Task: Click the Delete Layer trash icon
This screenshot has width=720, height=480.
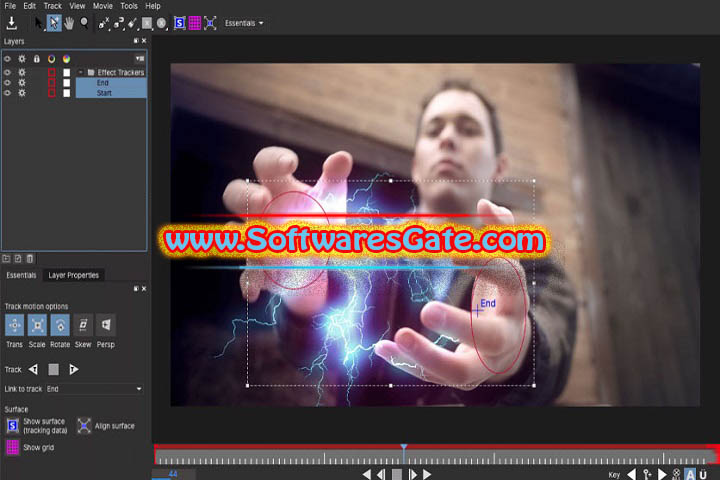Action: click(30, 259)
